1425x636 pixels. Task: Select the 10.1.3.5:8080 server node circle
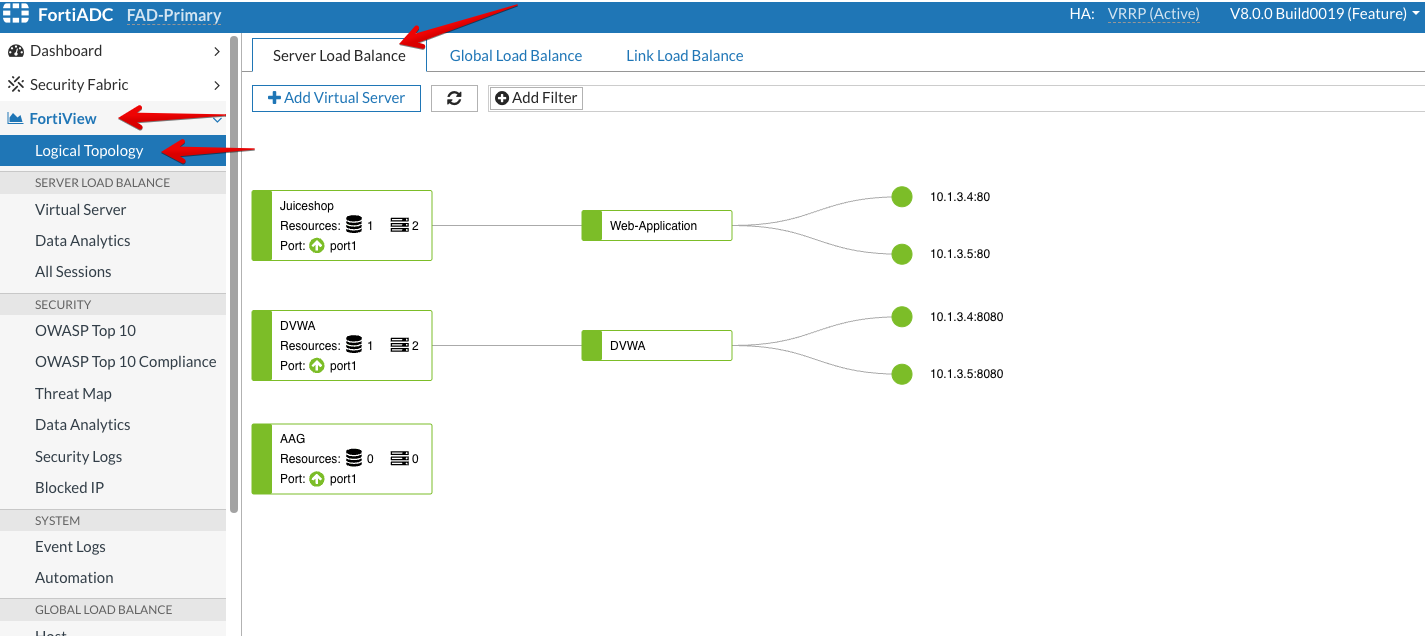pyautogui.click(x=902, y=374)
